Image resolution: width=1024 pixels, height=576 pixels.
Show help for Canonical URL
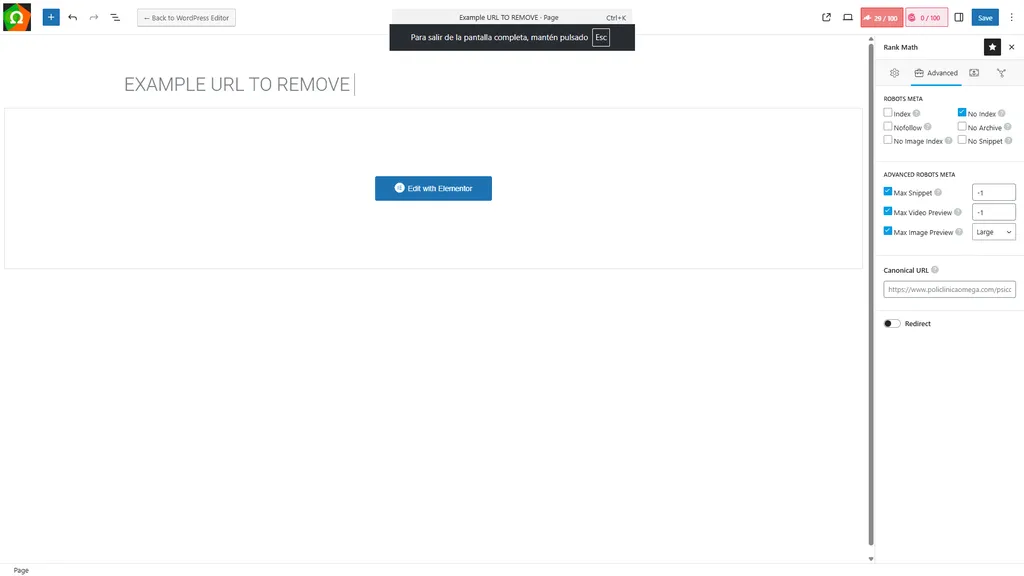tap(935, 270)
